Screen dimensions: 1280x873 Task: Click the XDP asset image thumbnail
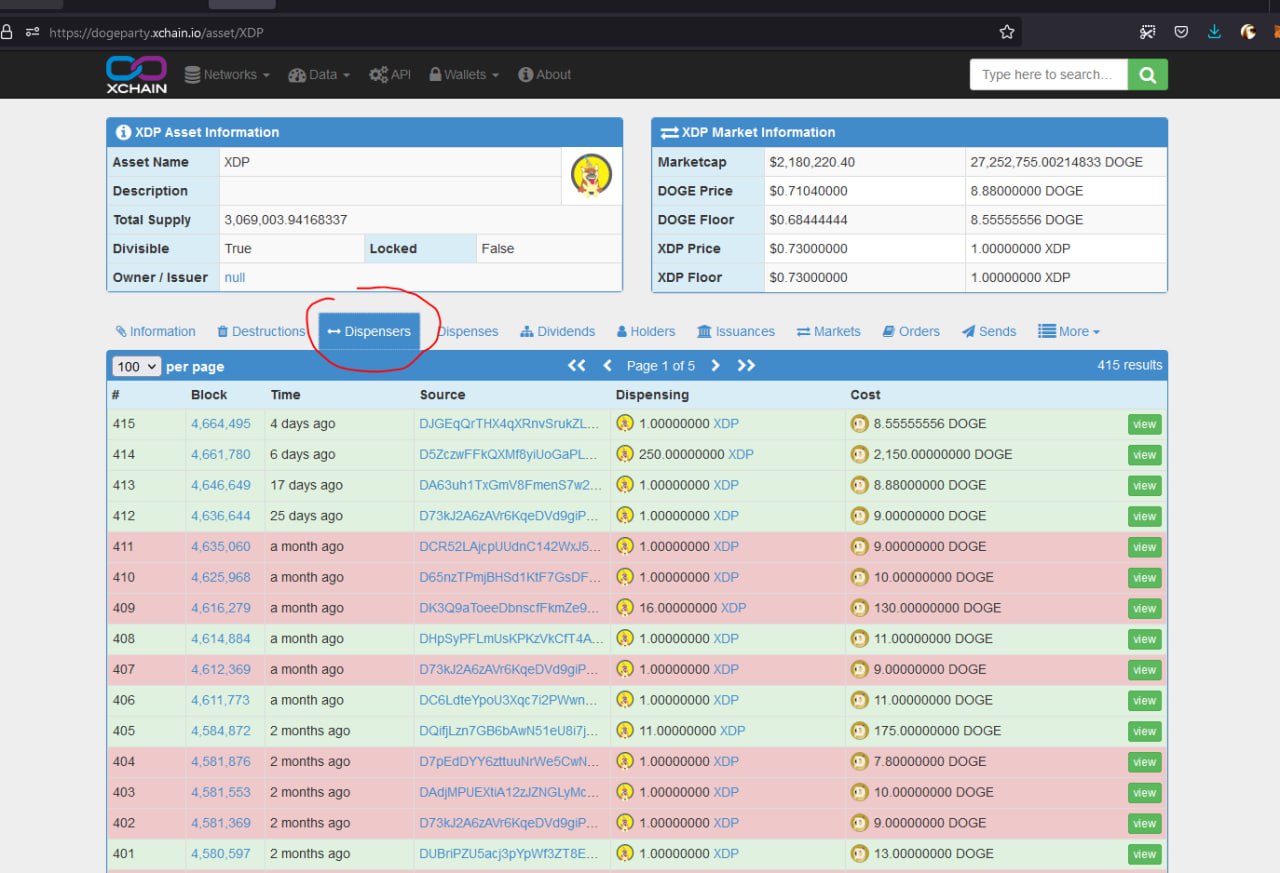(x=591, y=176)
